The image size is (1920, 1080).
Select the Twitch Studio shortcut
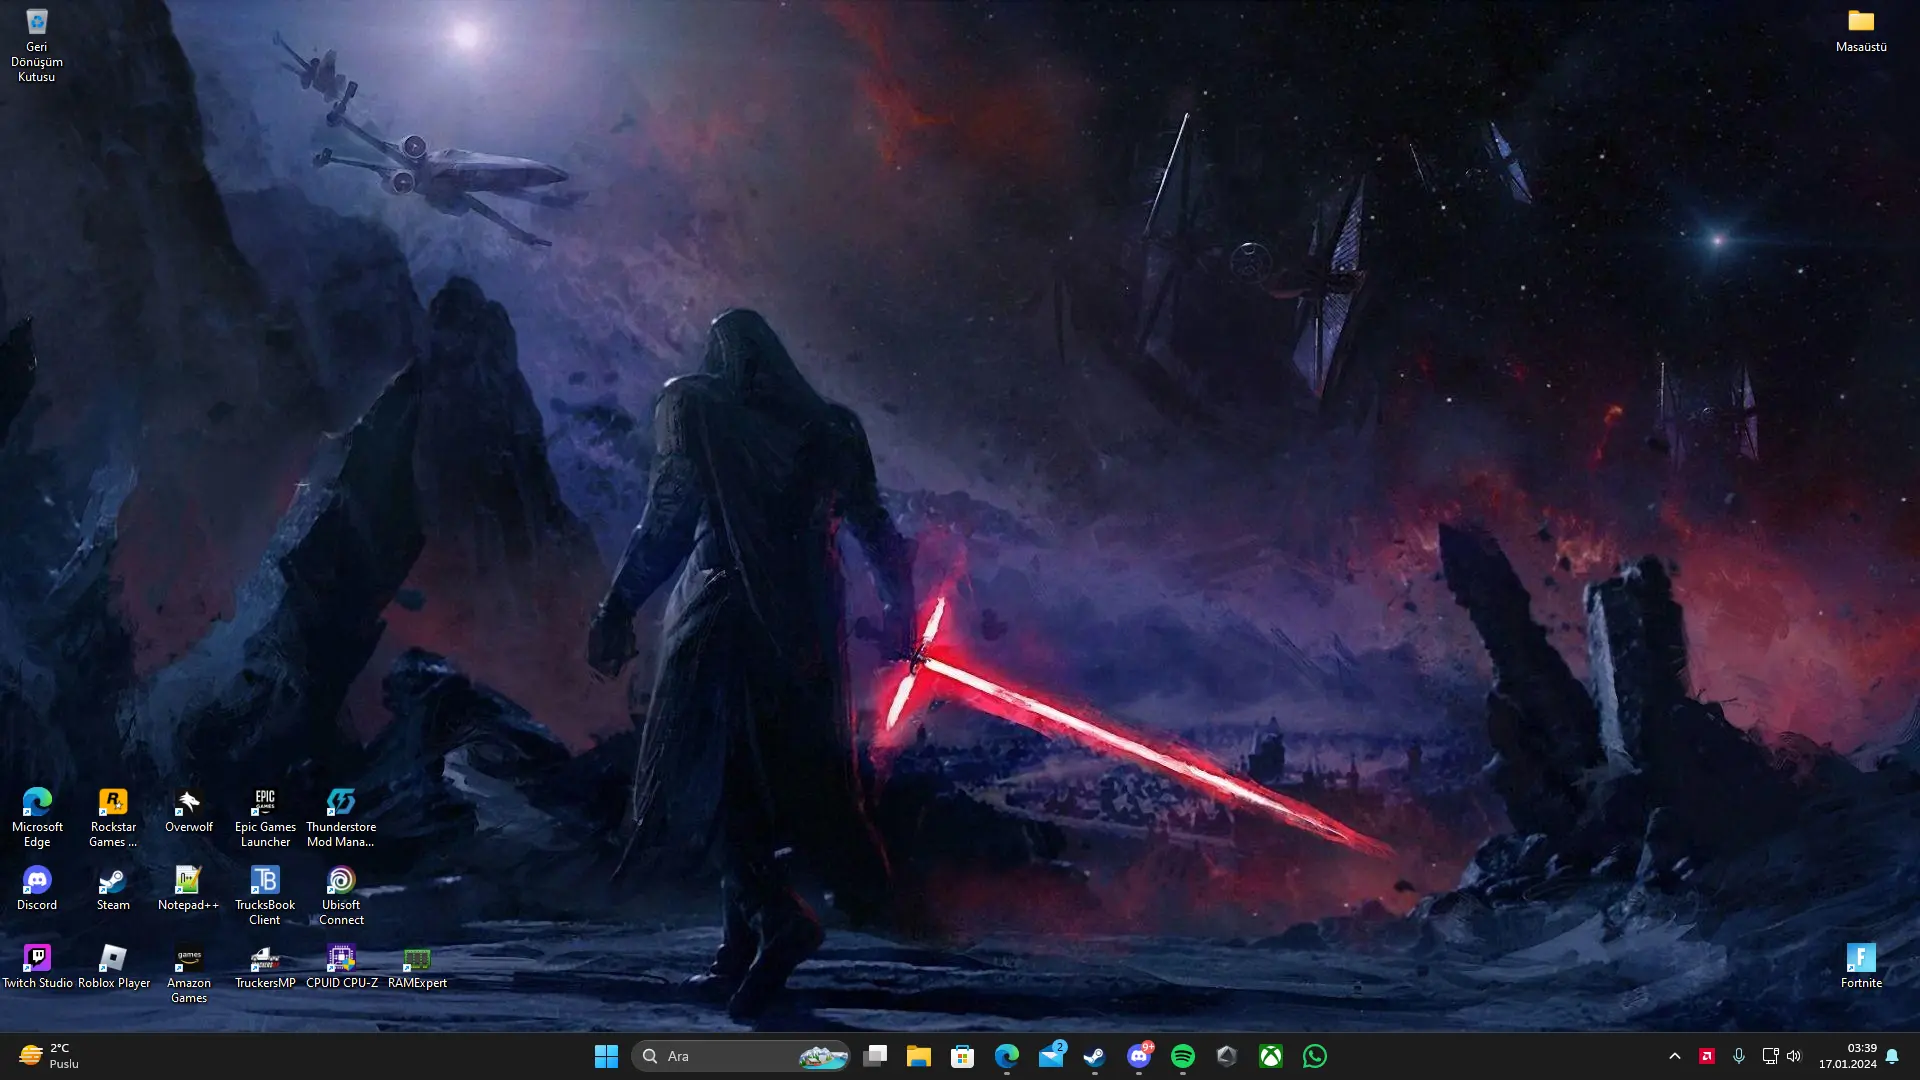[37, 967]
